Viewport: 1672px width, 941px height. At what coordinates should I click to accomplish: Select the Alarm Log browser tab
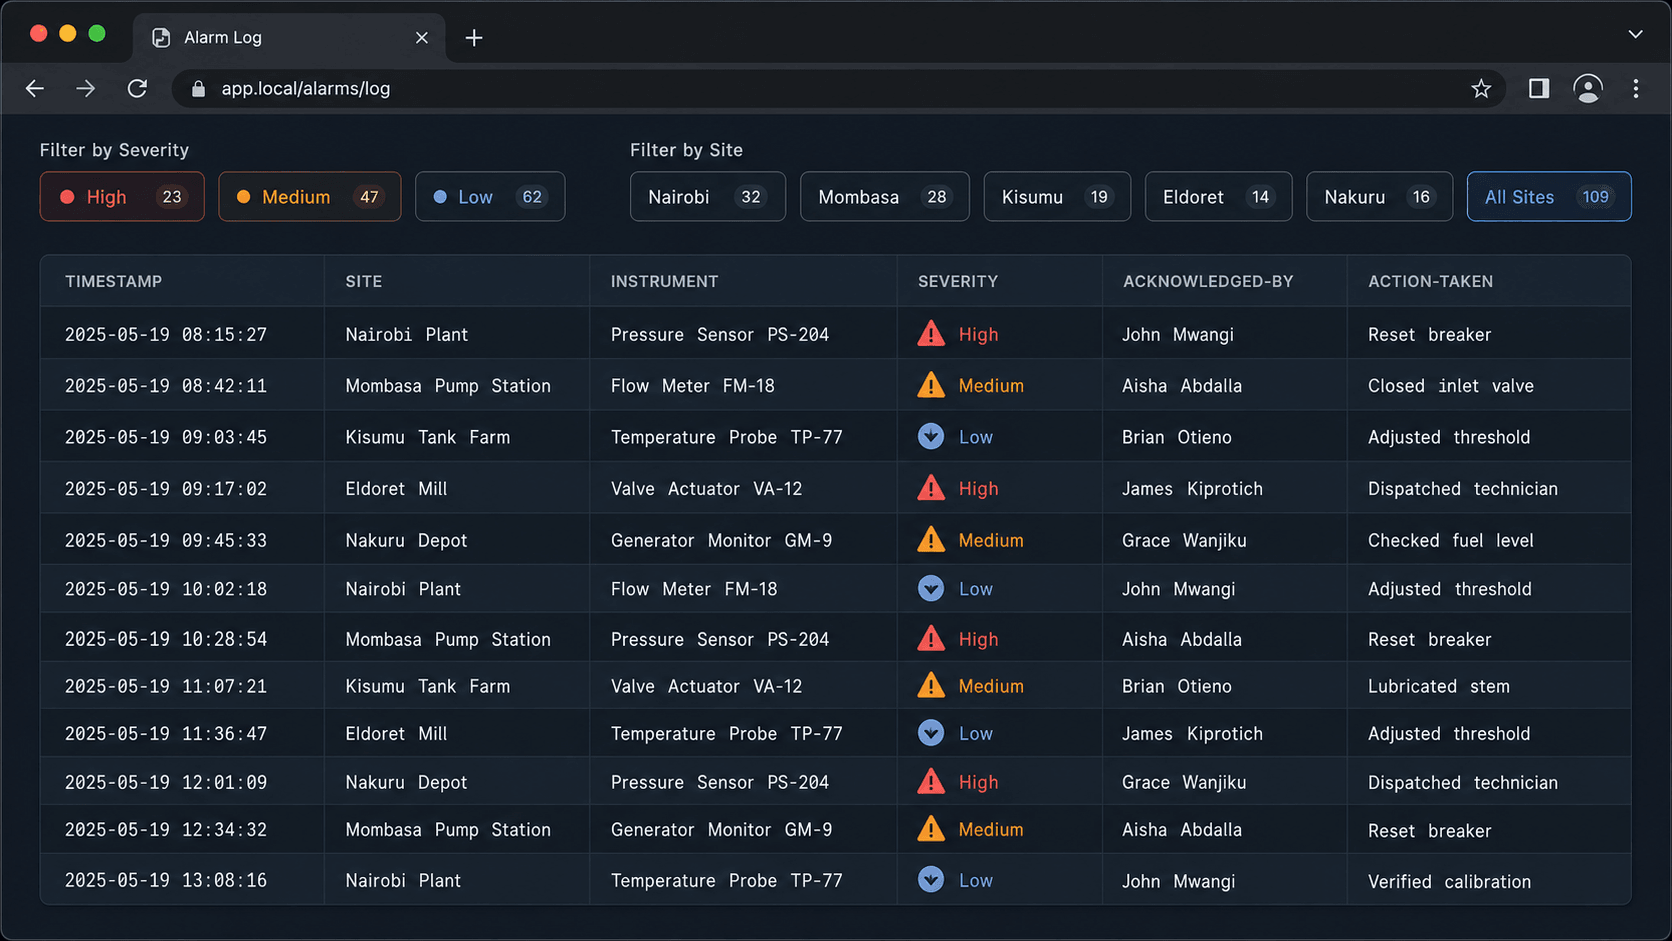(289, 38)
